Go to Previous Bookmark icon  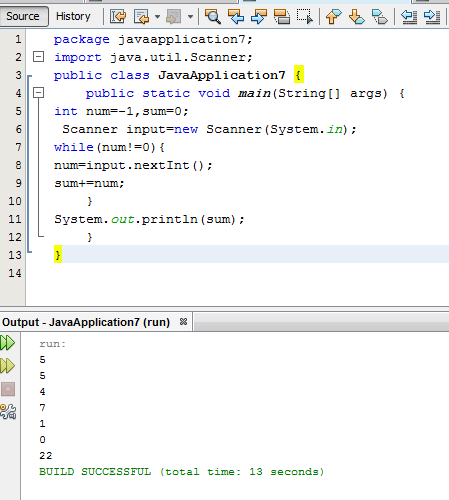(334, 16)
